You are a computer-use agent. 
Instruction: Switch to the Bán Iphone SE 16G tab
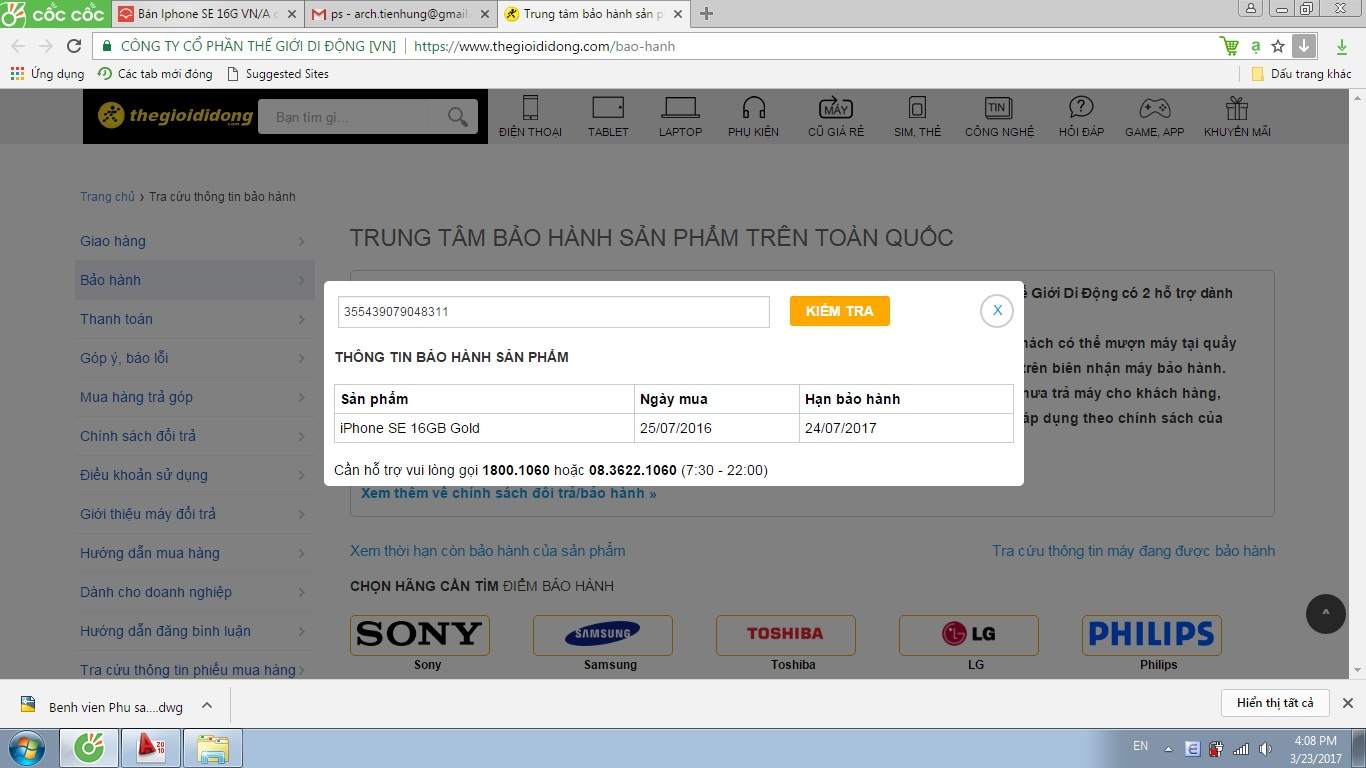pos(205,14)
